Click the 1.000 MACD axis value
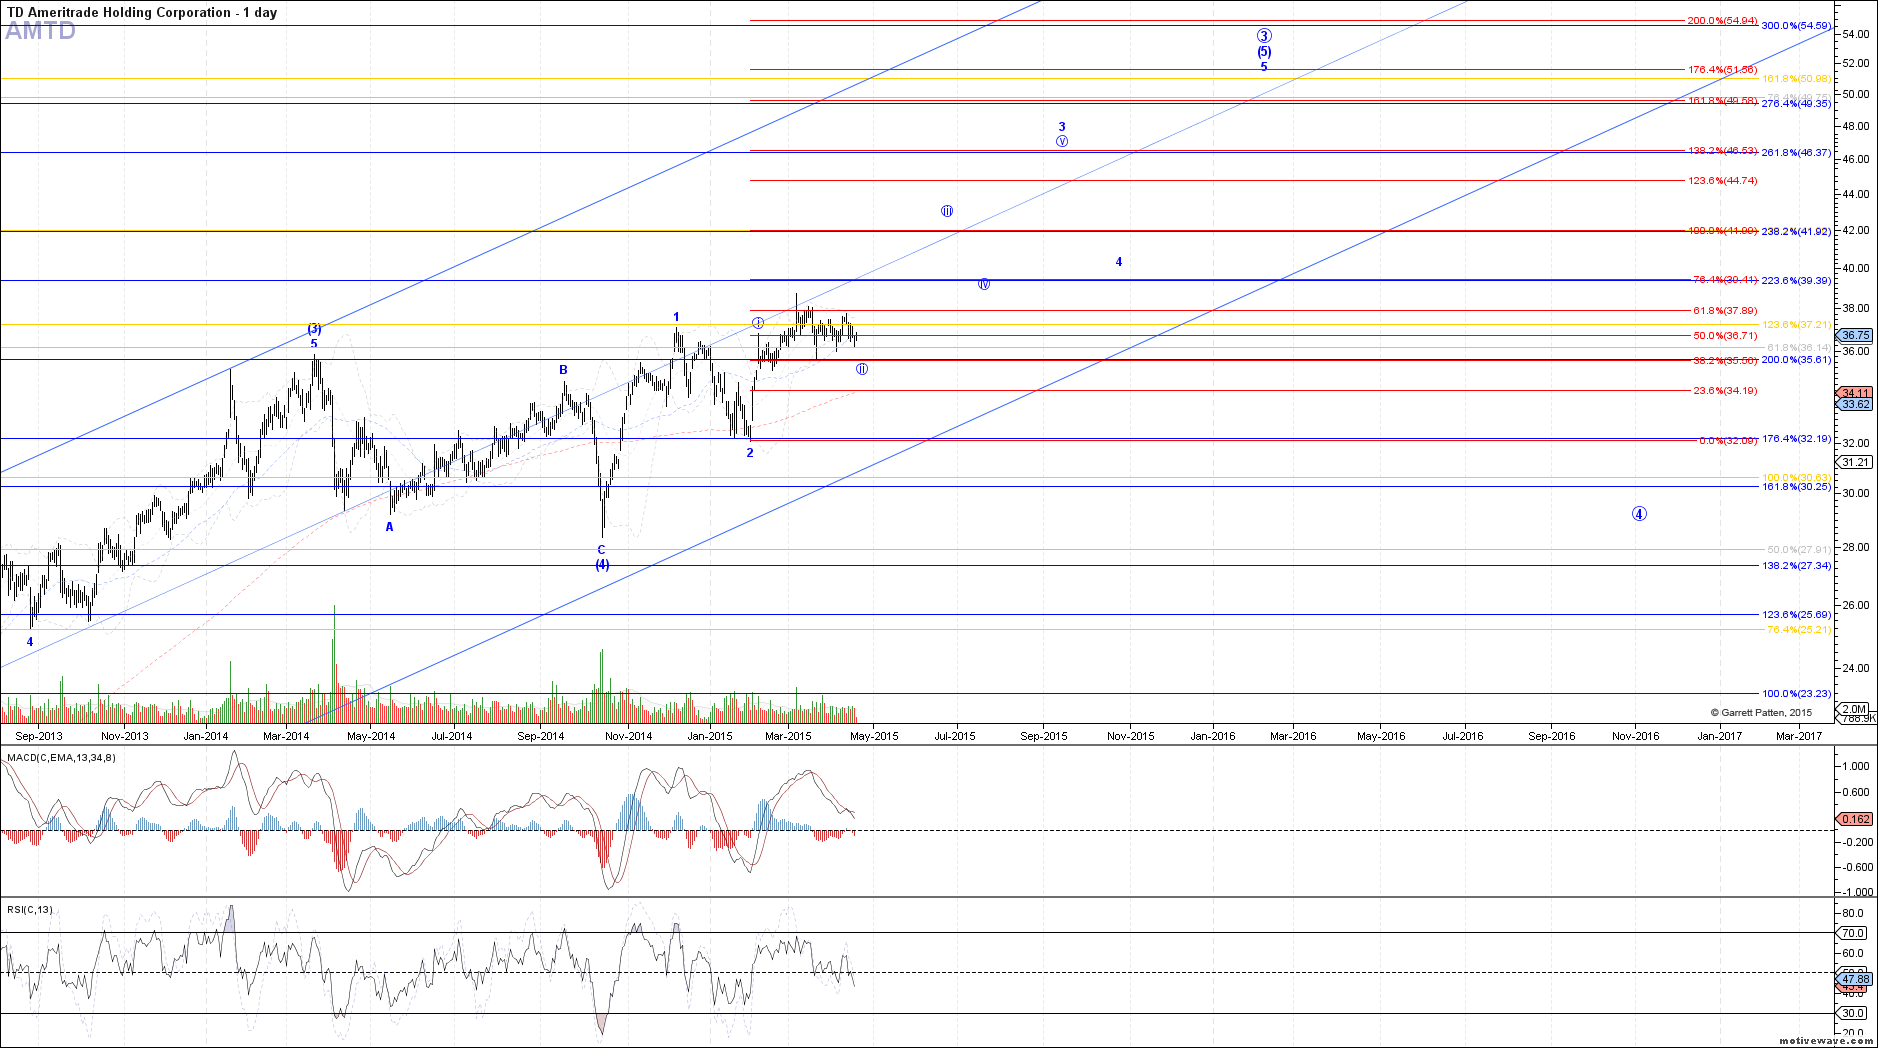Viewport: 1878px width, 1048px height. click(x=1857, y=767)
